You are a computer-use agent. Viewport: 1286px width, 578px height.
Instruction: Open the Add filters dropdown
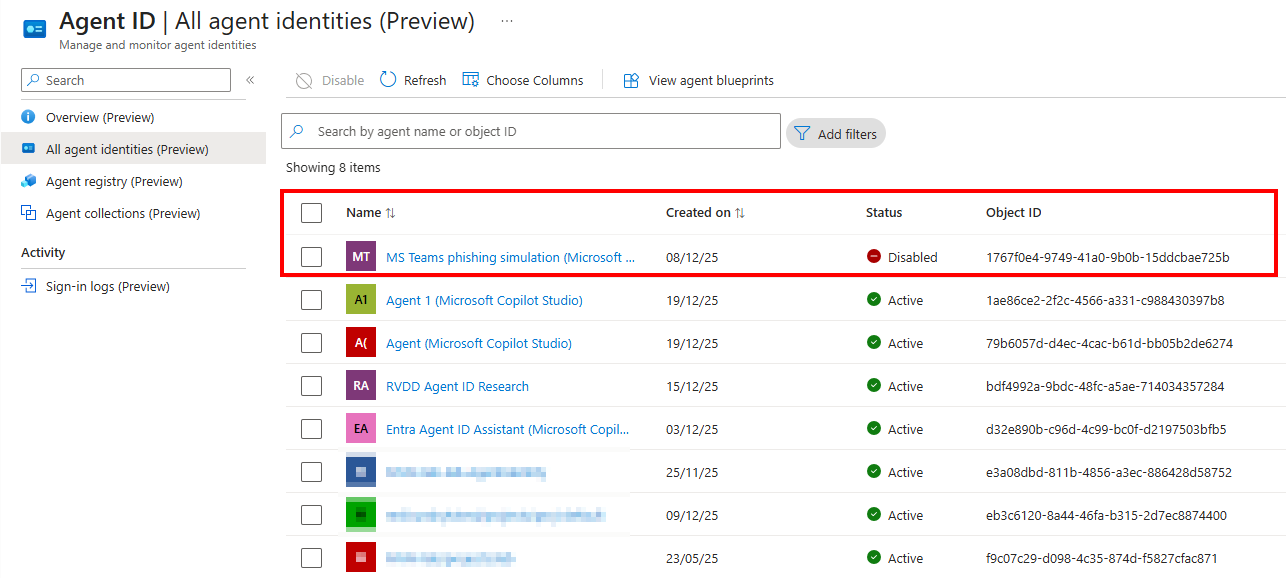coord(836,134)
